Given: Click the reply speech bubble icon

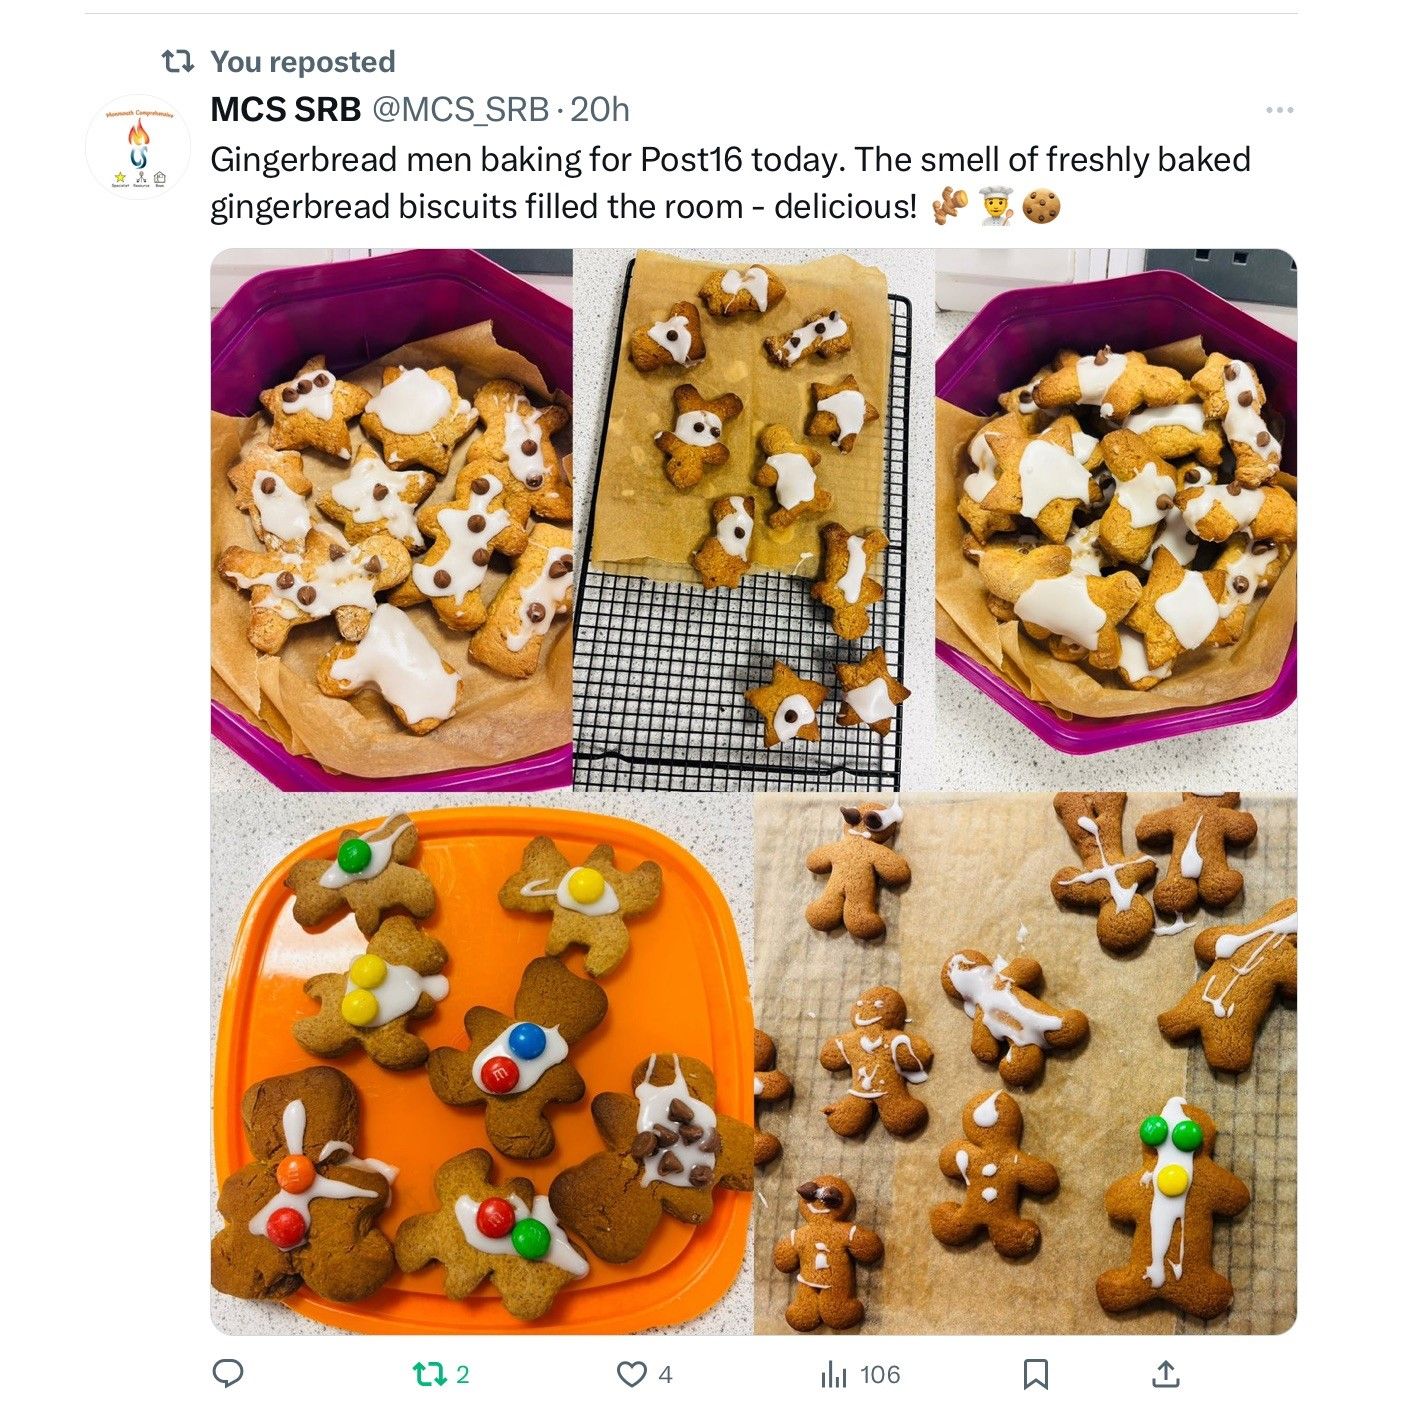Looking at the screenshot, I should 228,1374.
